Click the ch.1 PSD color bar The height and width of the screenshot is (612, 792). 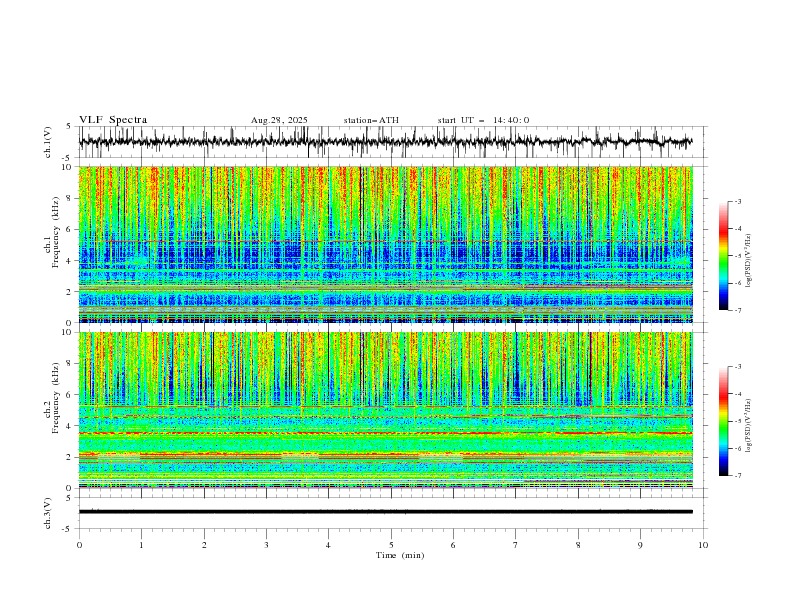(723, 256)
